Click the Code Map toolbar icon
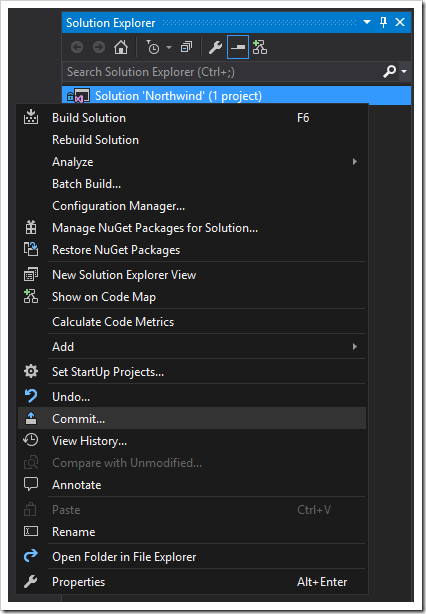This screenshot has width=426, height=614. (260, 47)
